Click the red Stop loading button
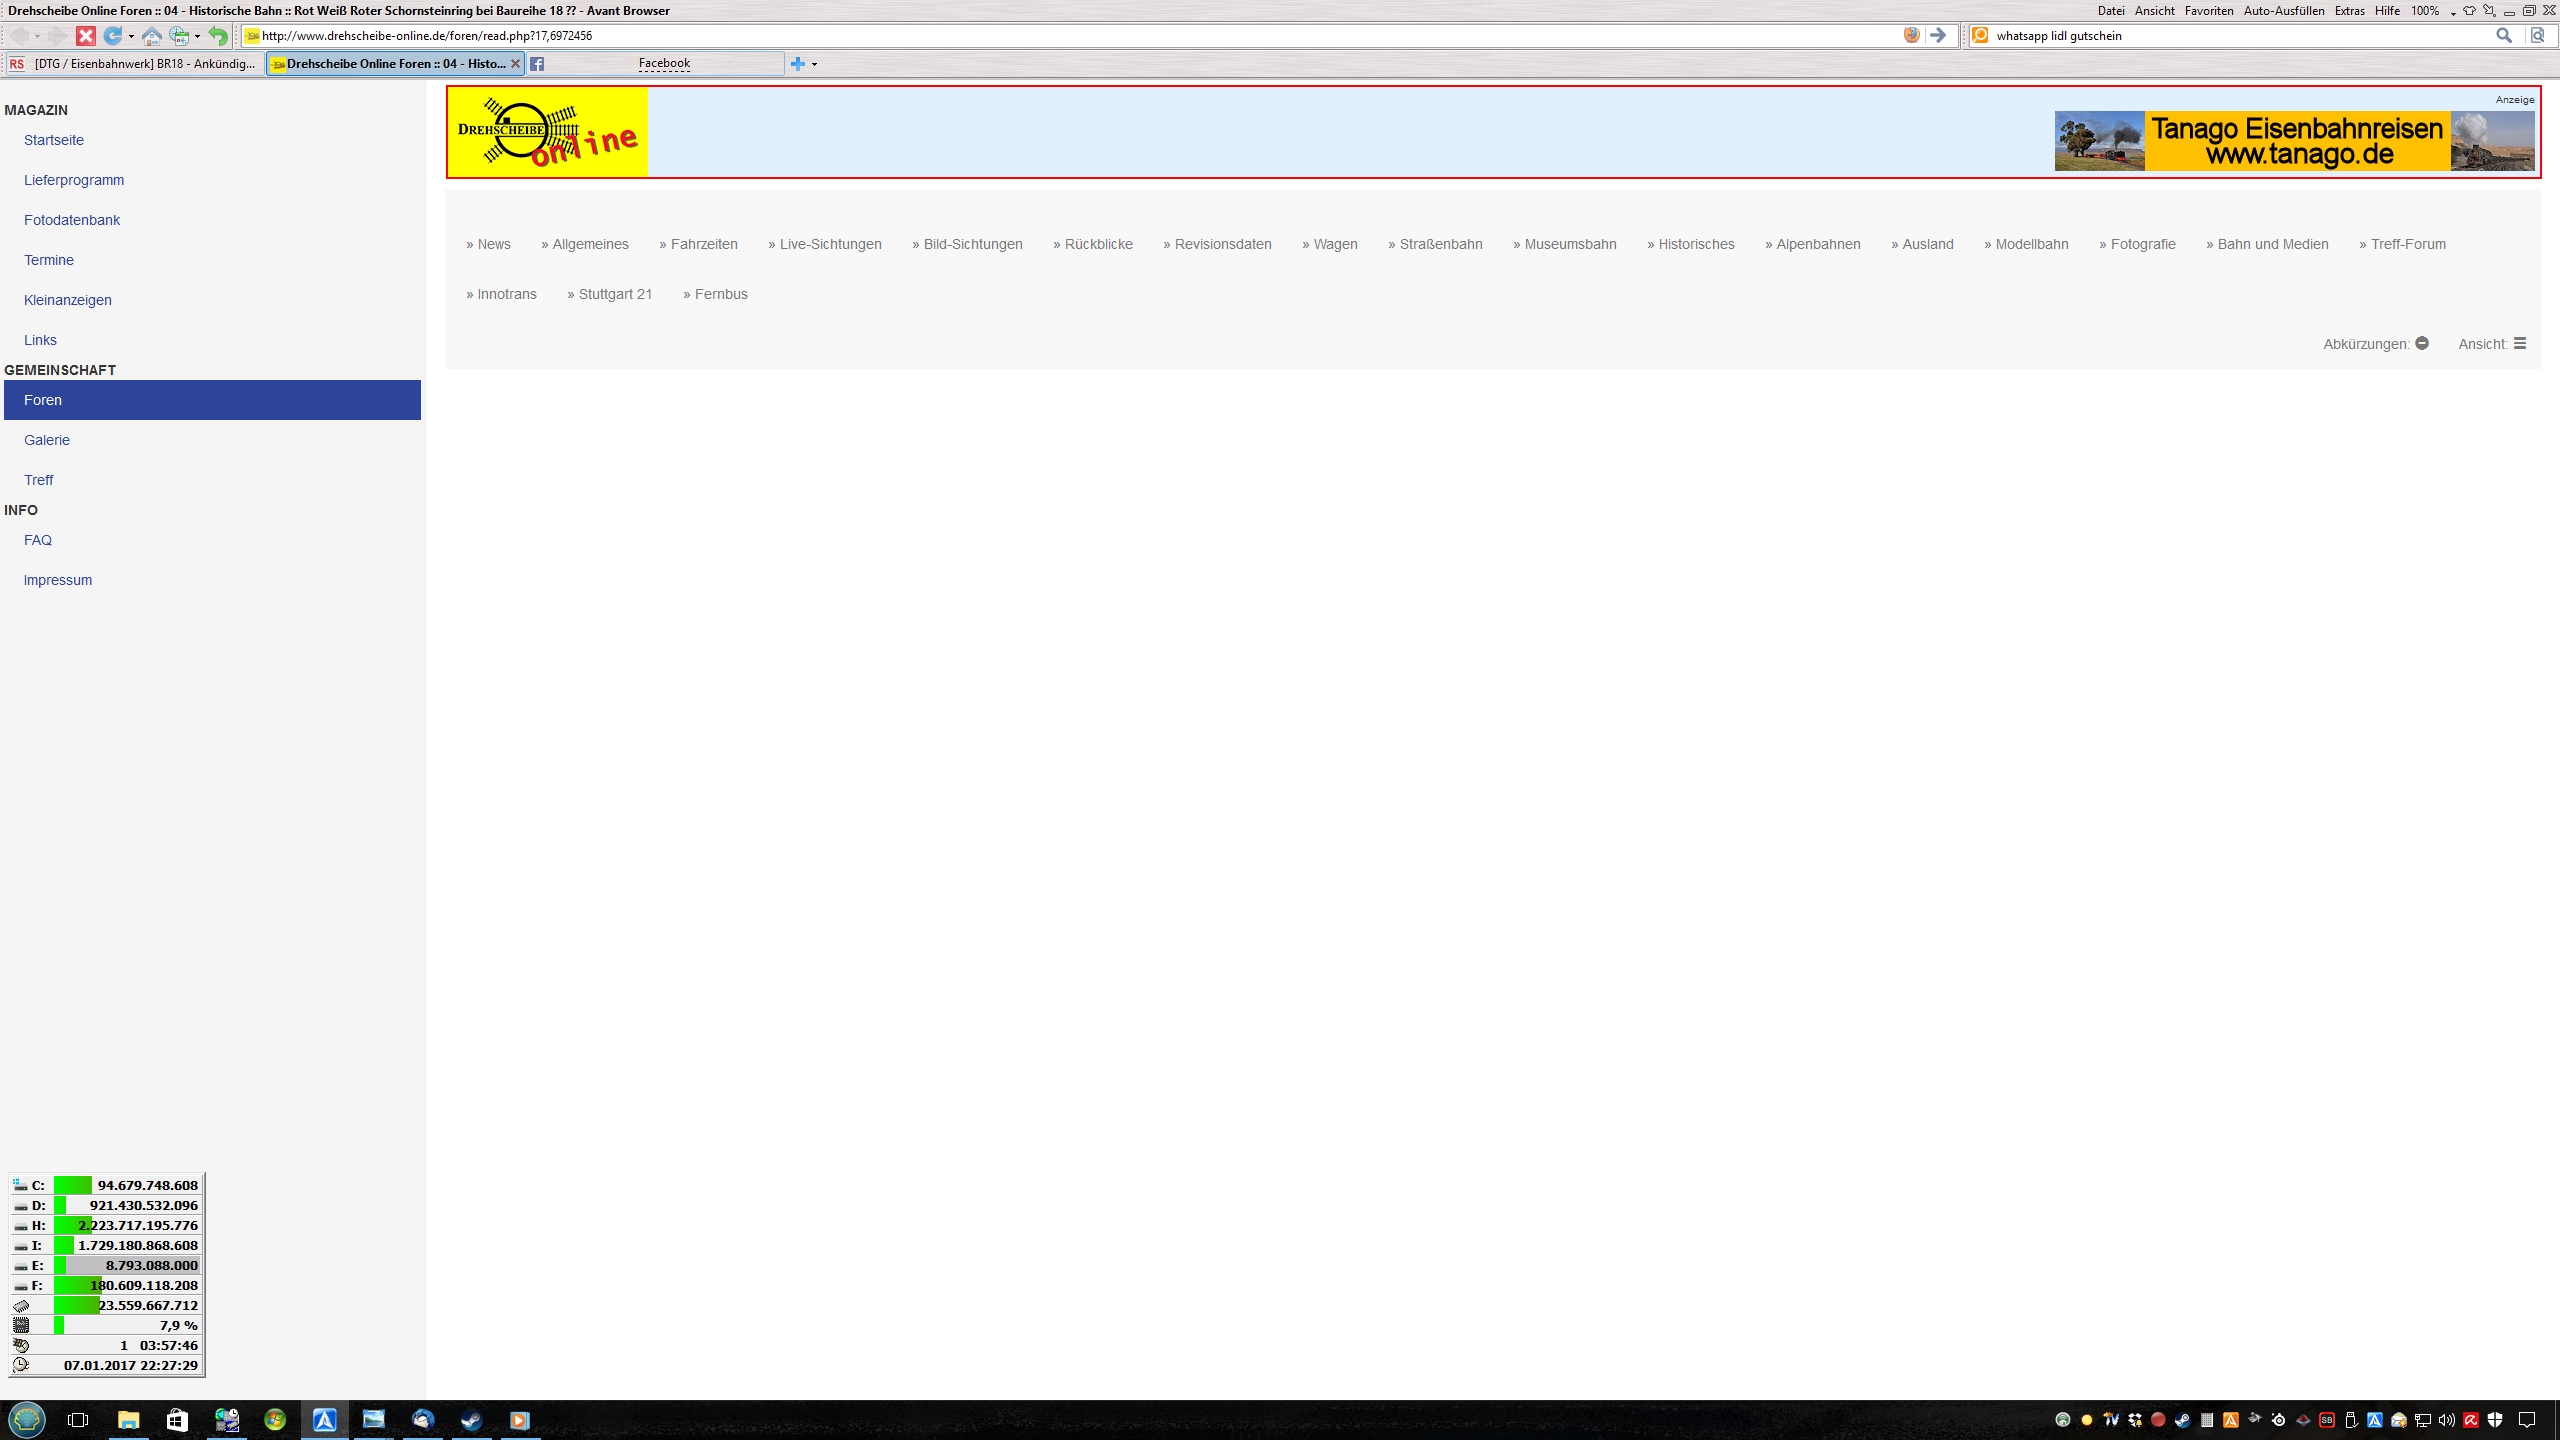2560x1440 pixels. point(86,36)
